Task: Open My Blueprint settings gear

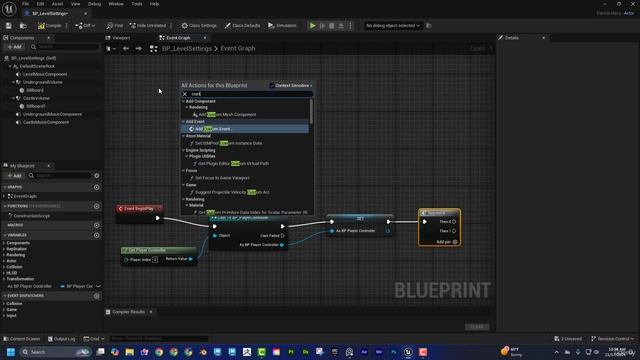Action: 97,176
